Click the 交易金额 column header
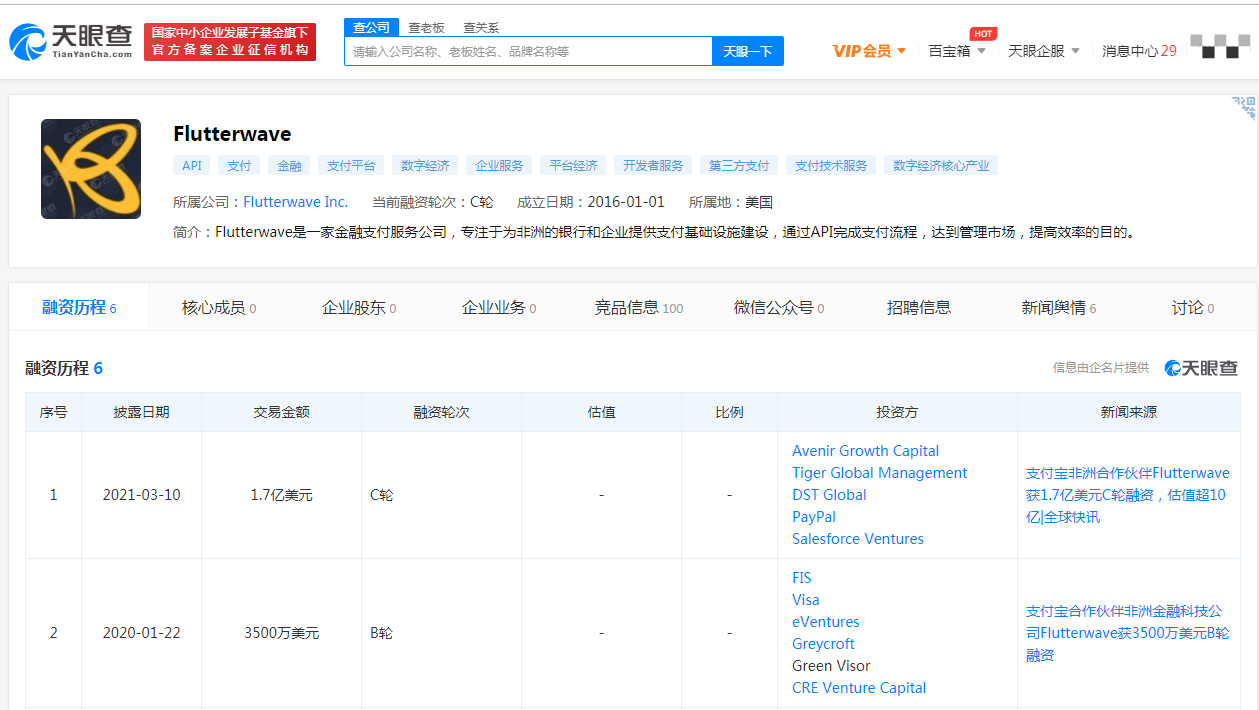1259x710 pixels. (282, 412)
